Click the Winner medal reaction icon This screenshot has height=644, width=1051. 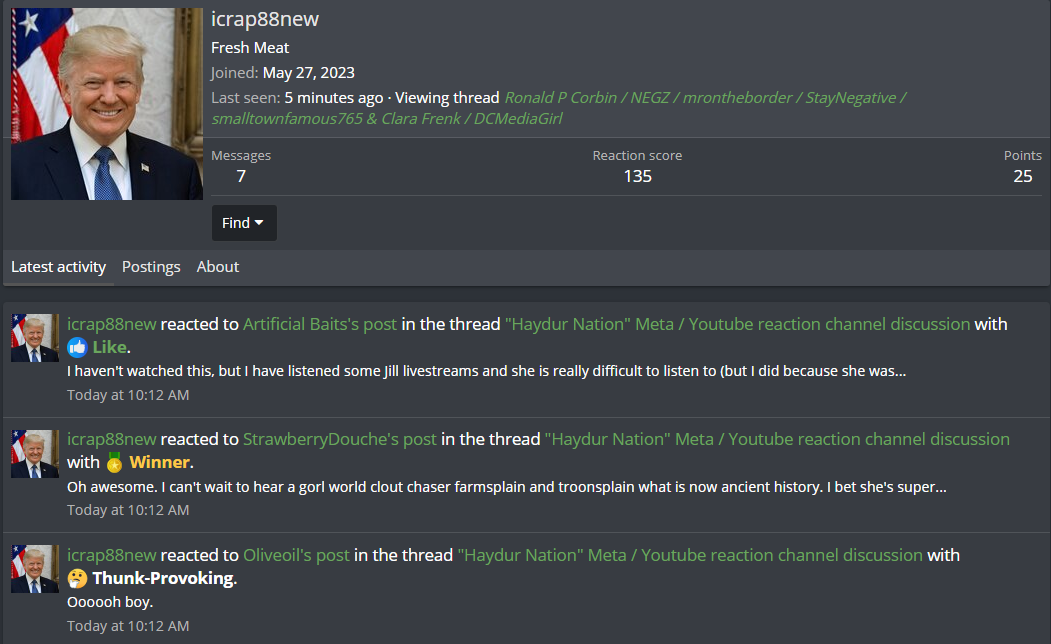115,462
